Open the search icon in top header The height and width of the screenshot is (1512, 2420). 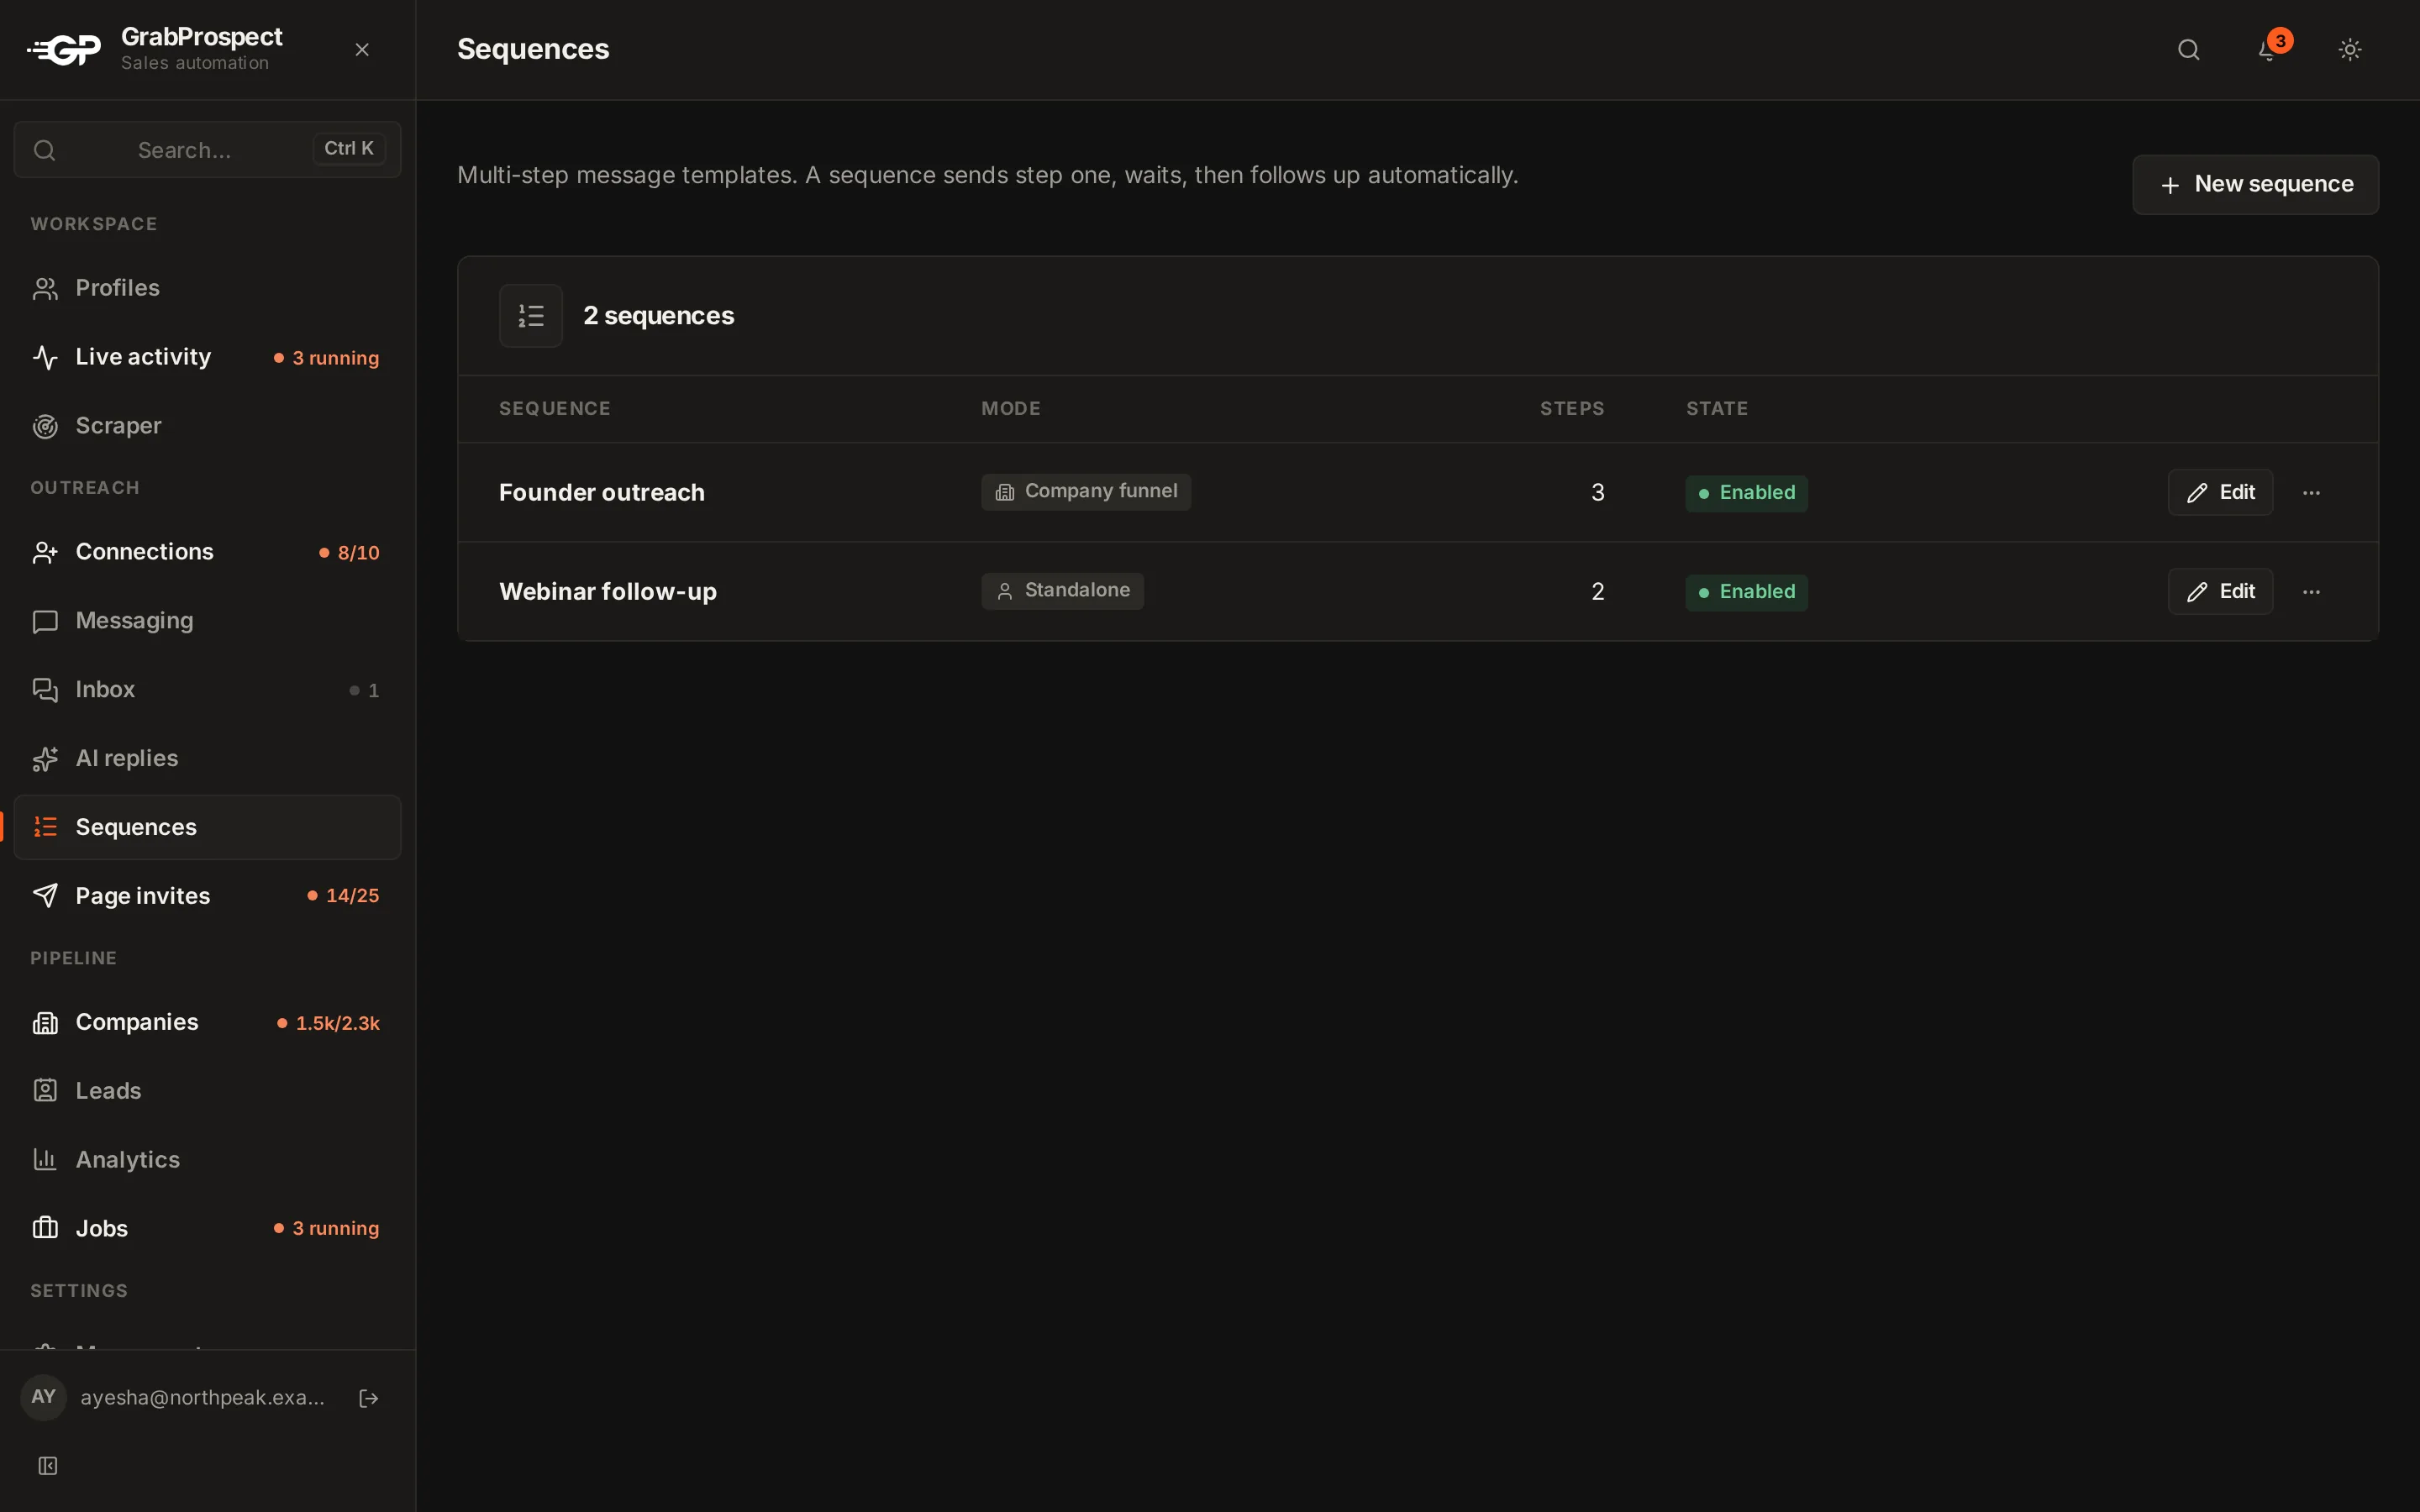click(2188, 50)
